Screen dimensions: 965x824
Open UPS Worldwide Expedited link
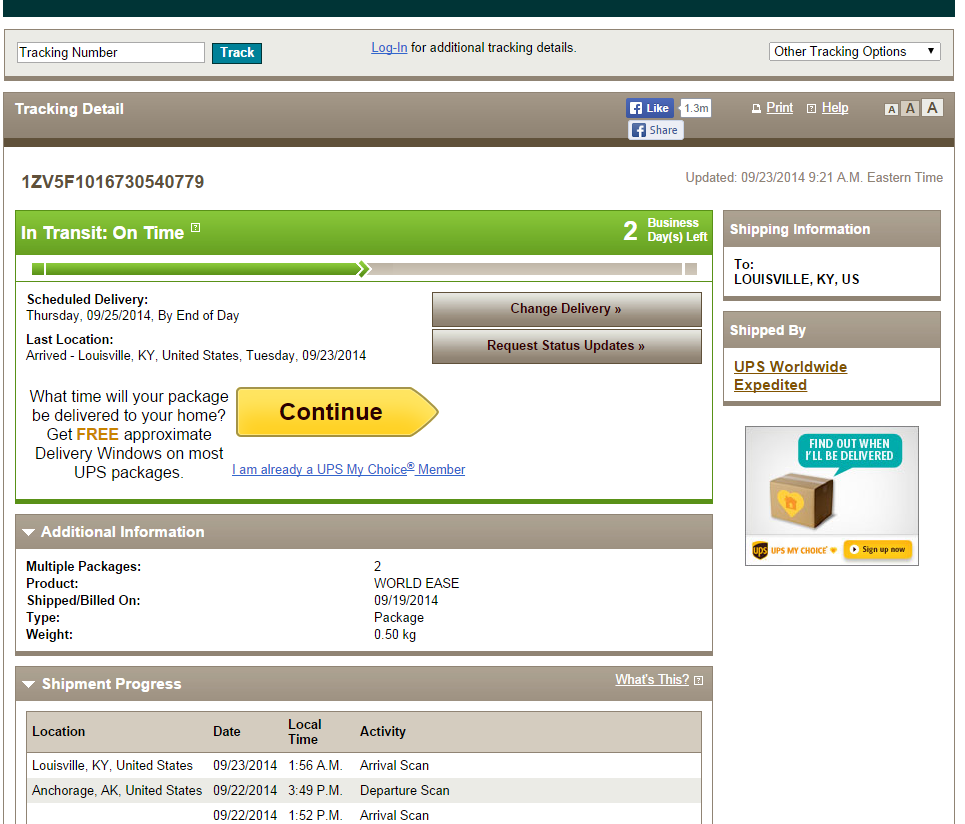pyautogui.click(x=790, y=375)
